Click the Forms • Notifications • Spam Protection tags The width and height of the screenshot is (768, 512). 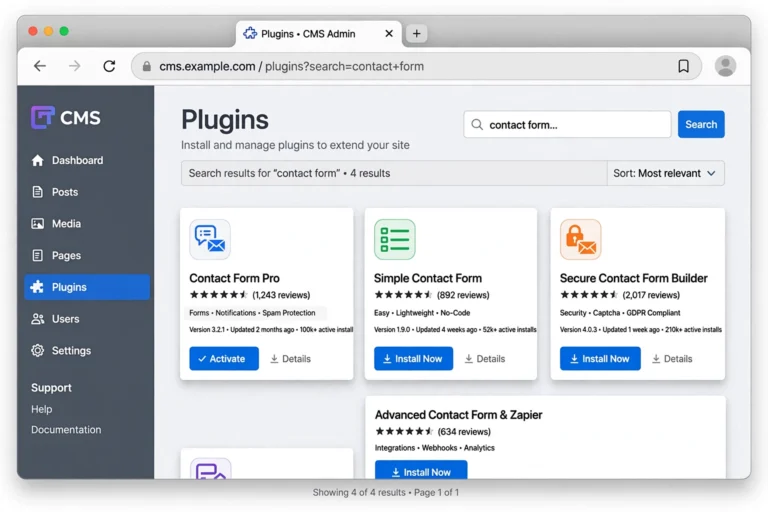[252, 313]
